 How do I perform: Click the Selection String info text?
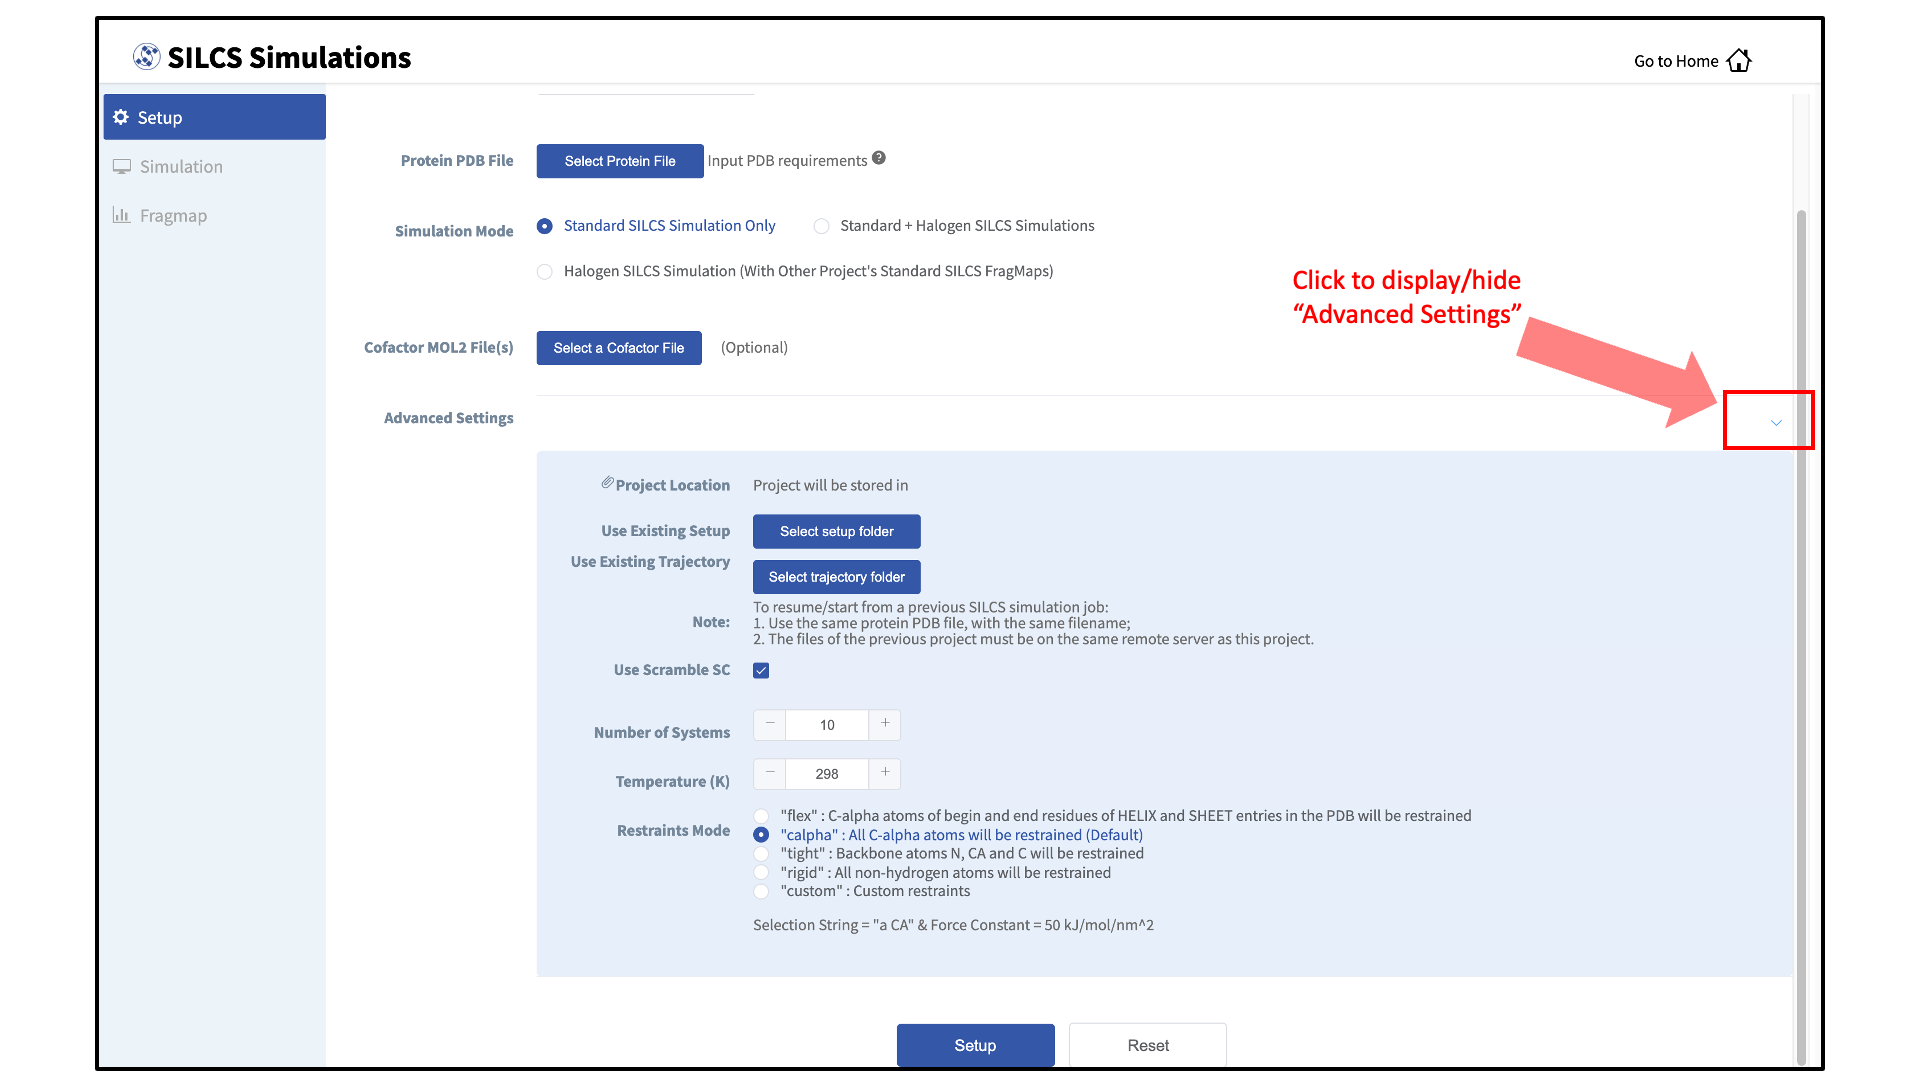tap(953, 925)
